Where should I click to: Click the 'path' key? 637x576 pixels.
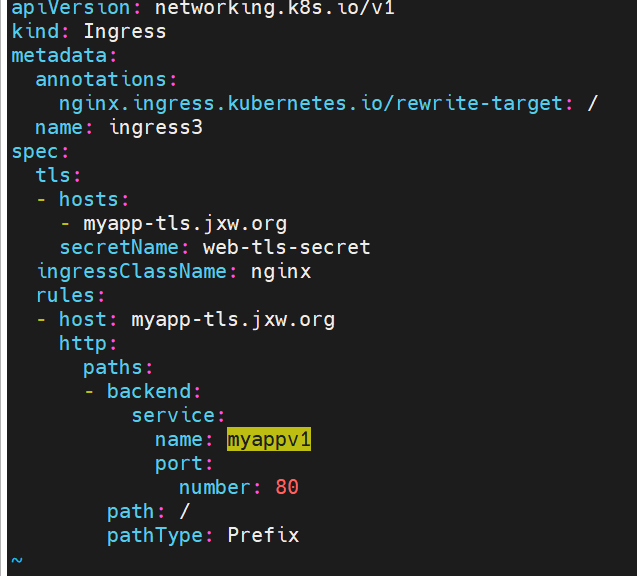131,512
